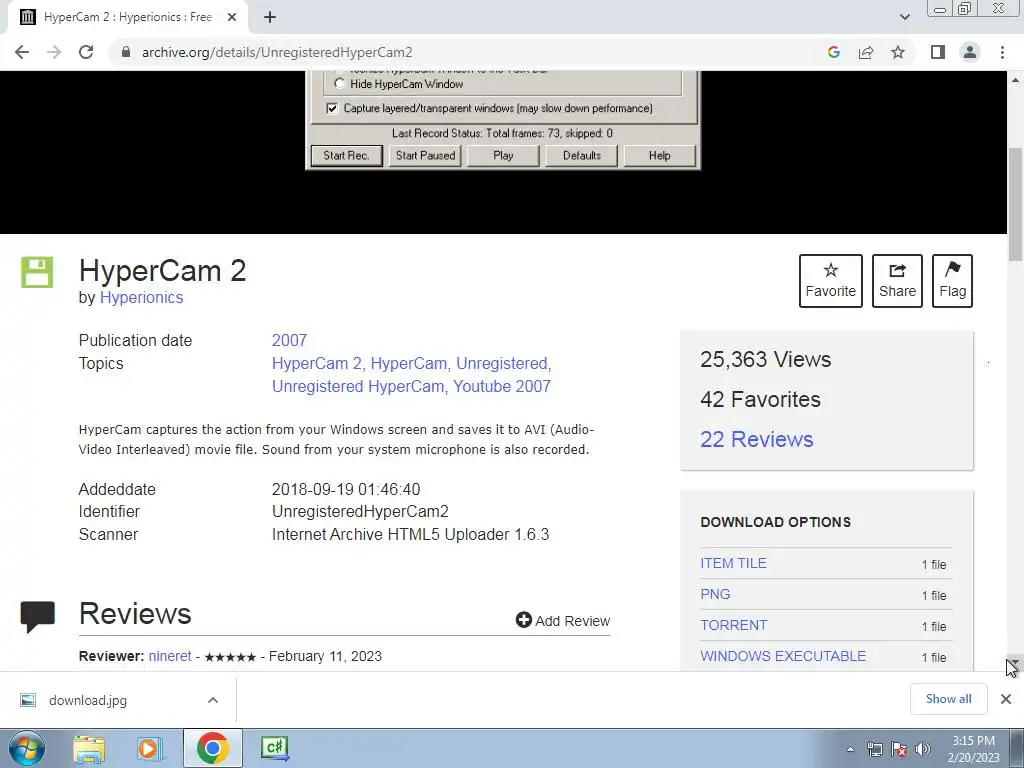Go back to the previous page
This screenshot has height=768, width=1024.
pos(22,52)
